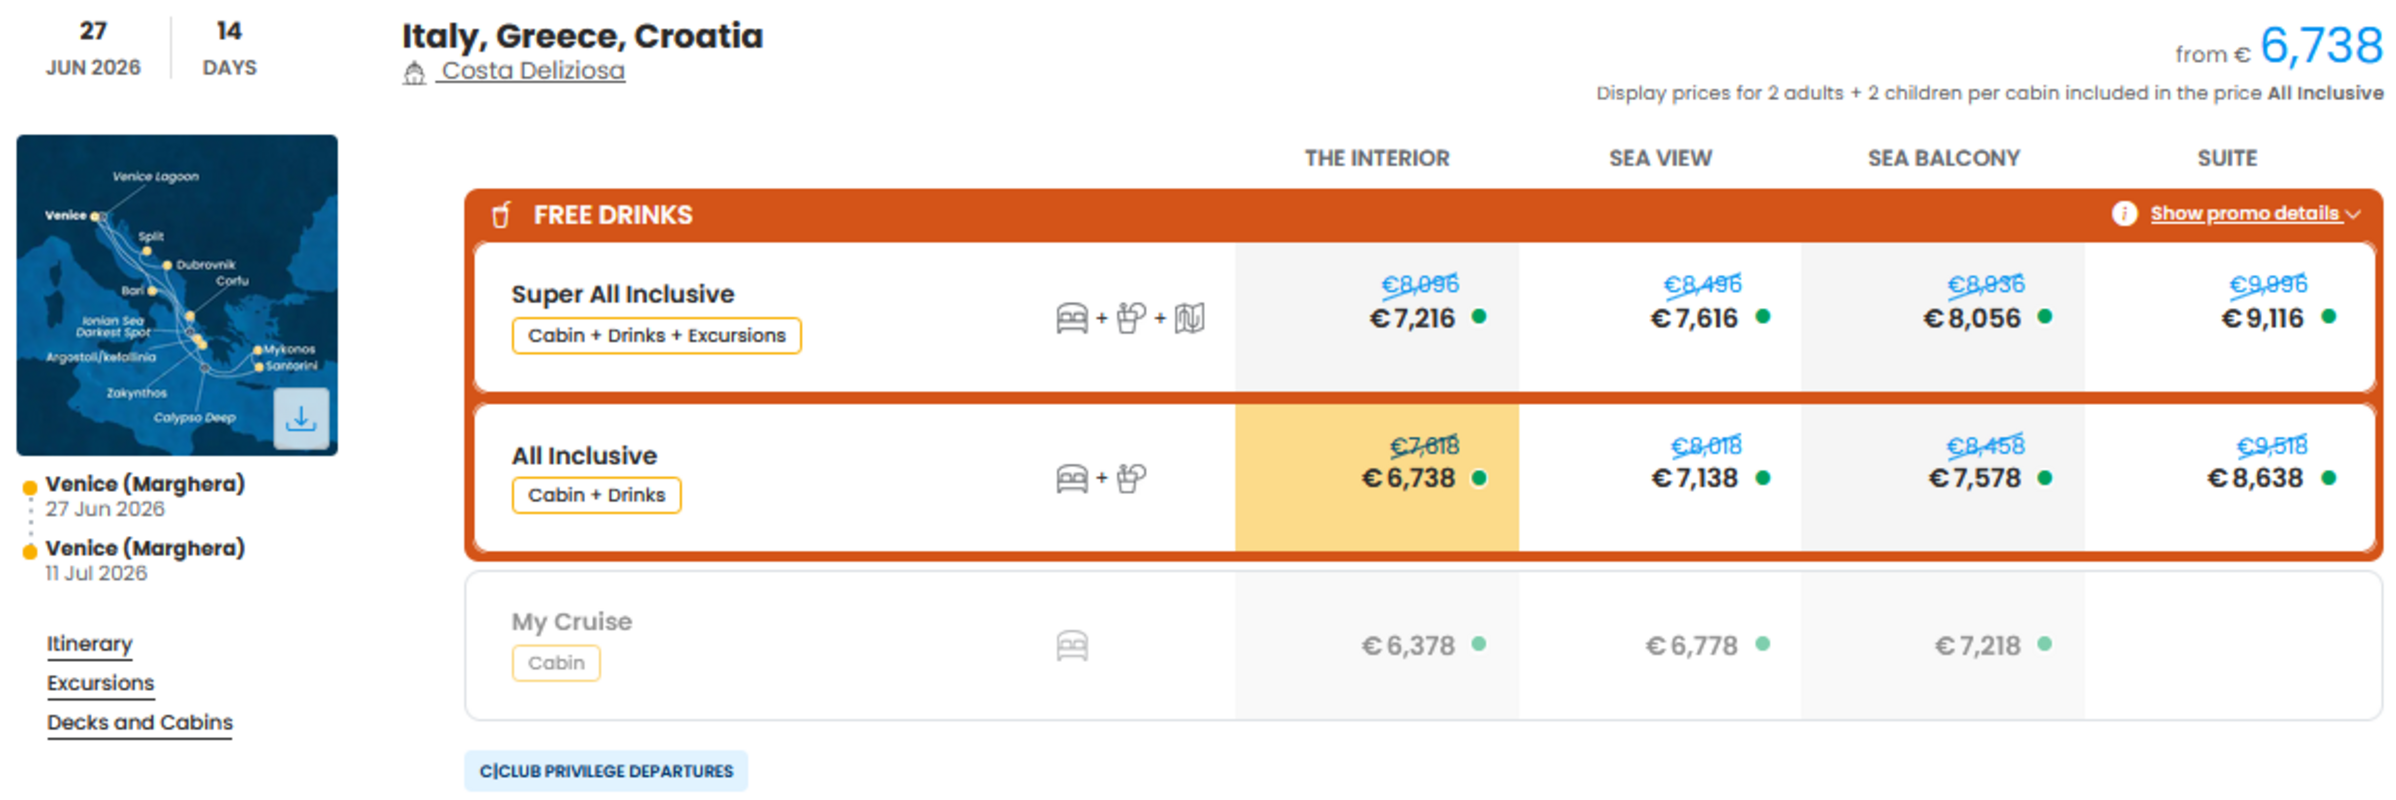
Task: Click the promo info icon
Action: coord(2124,214)
